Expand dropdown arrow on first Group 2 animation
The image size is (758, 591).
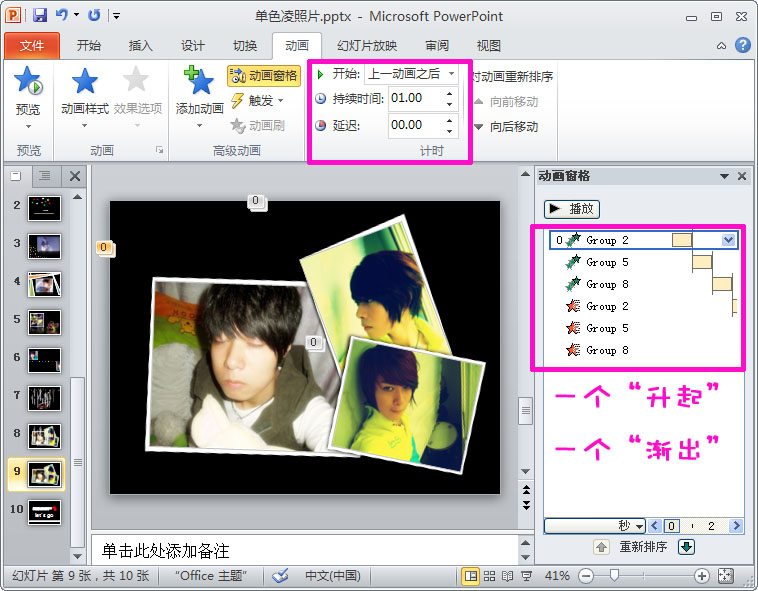tap(728, 240)
